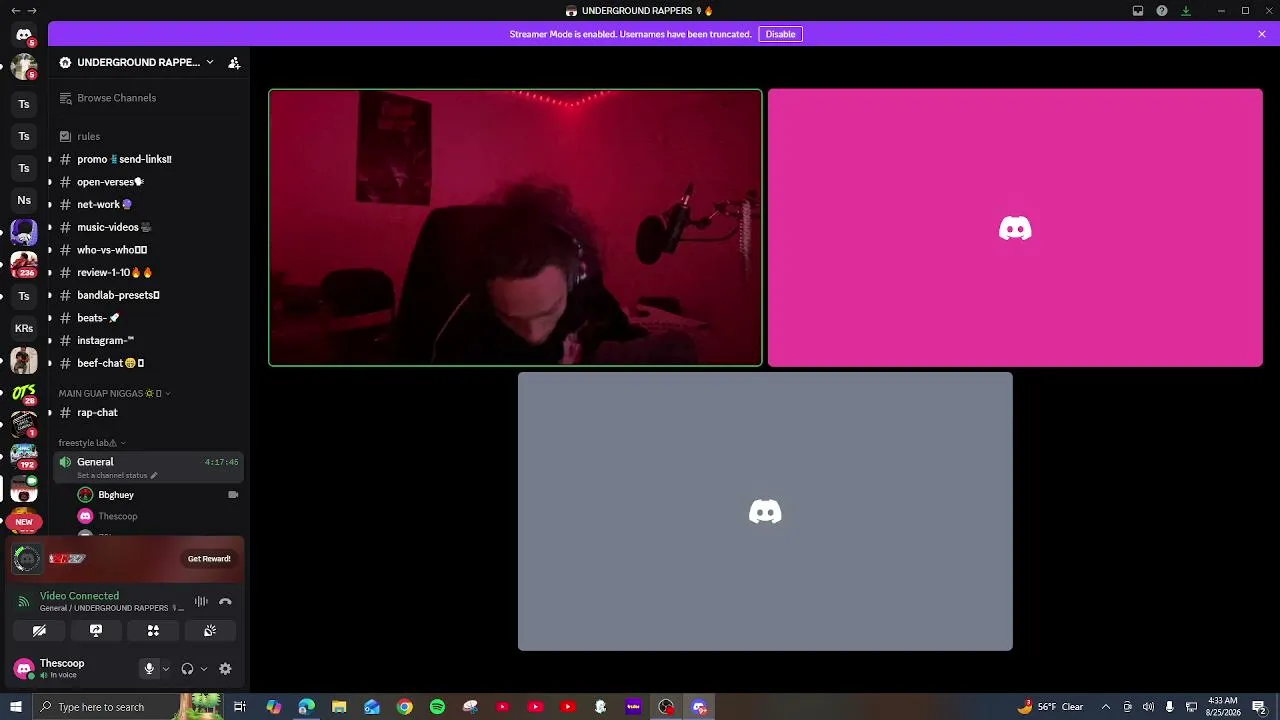Viewport: 1280px width, 720px height.
Task: Open the bandlab-presets channel
Action: click(x=148, y=295)
